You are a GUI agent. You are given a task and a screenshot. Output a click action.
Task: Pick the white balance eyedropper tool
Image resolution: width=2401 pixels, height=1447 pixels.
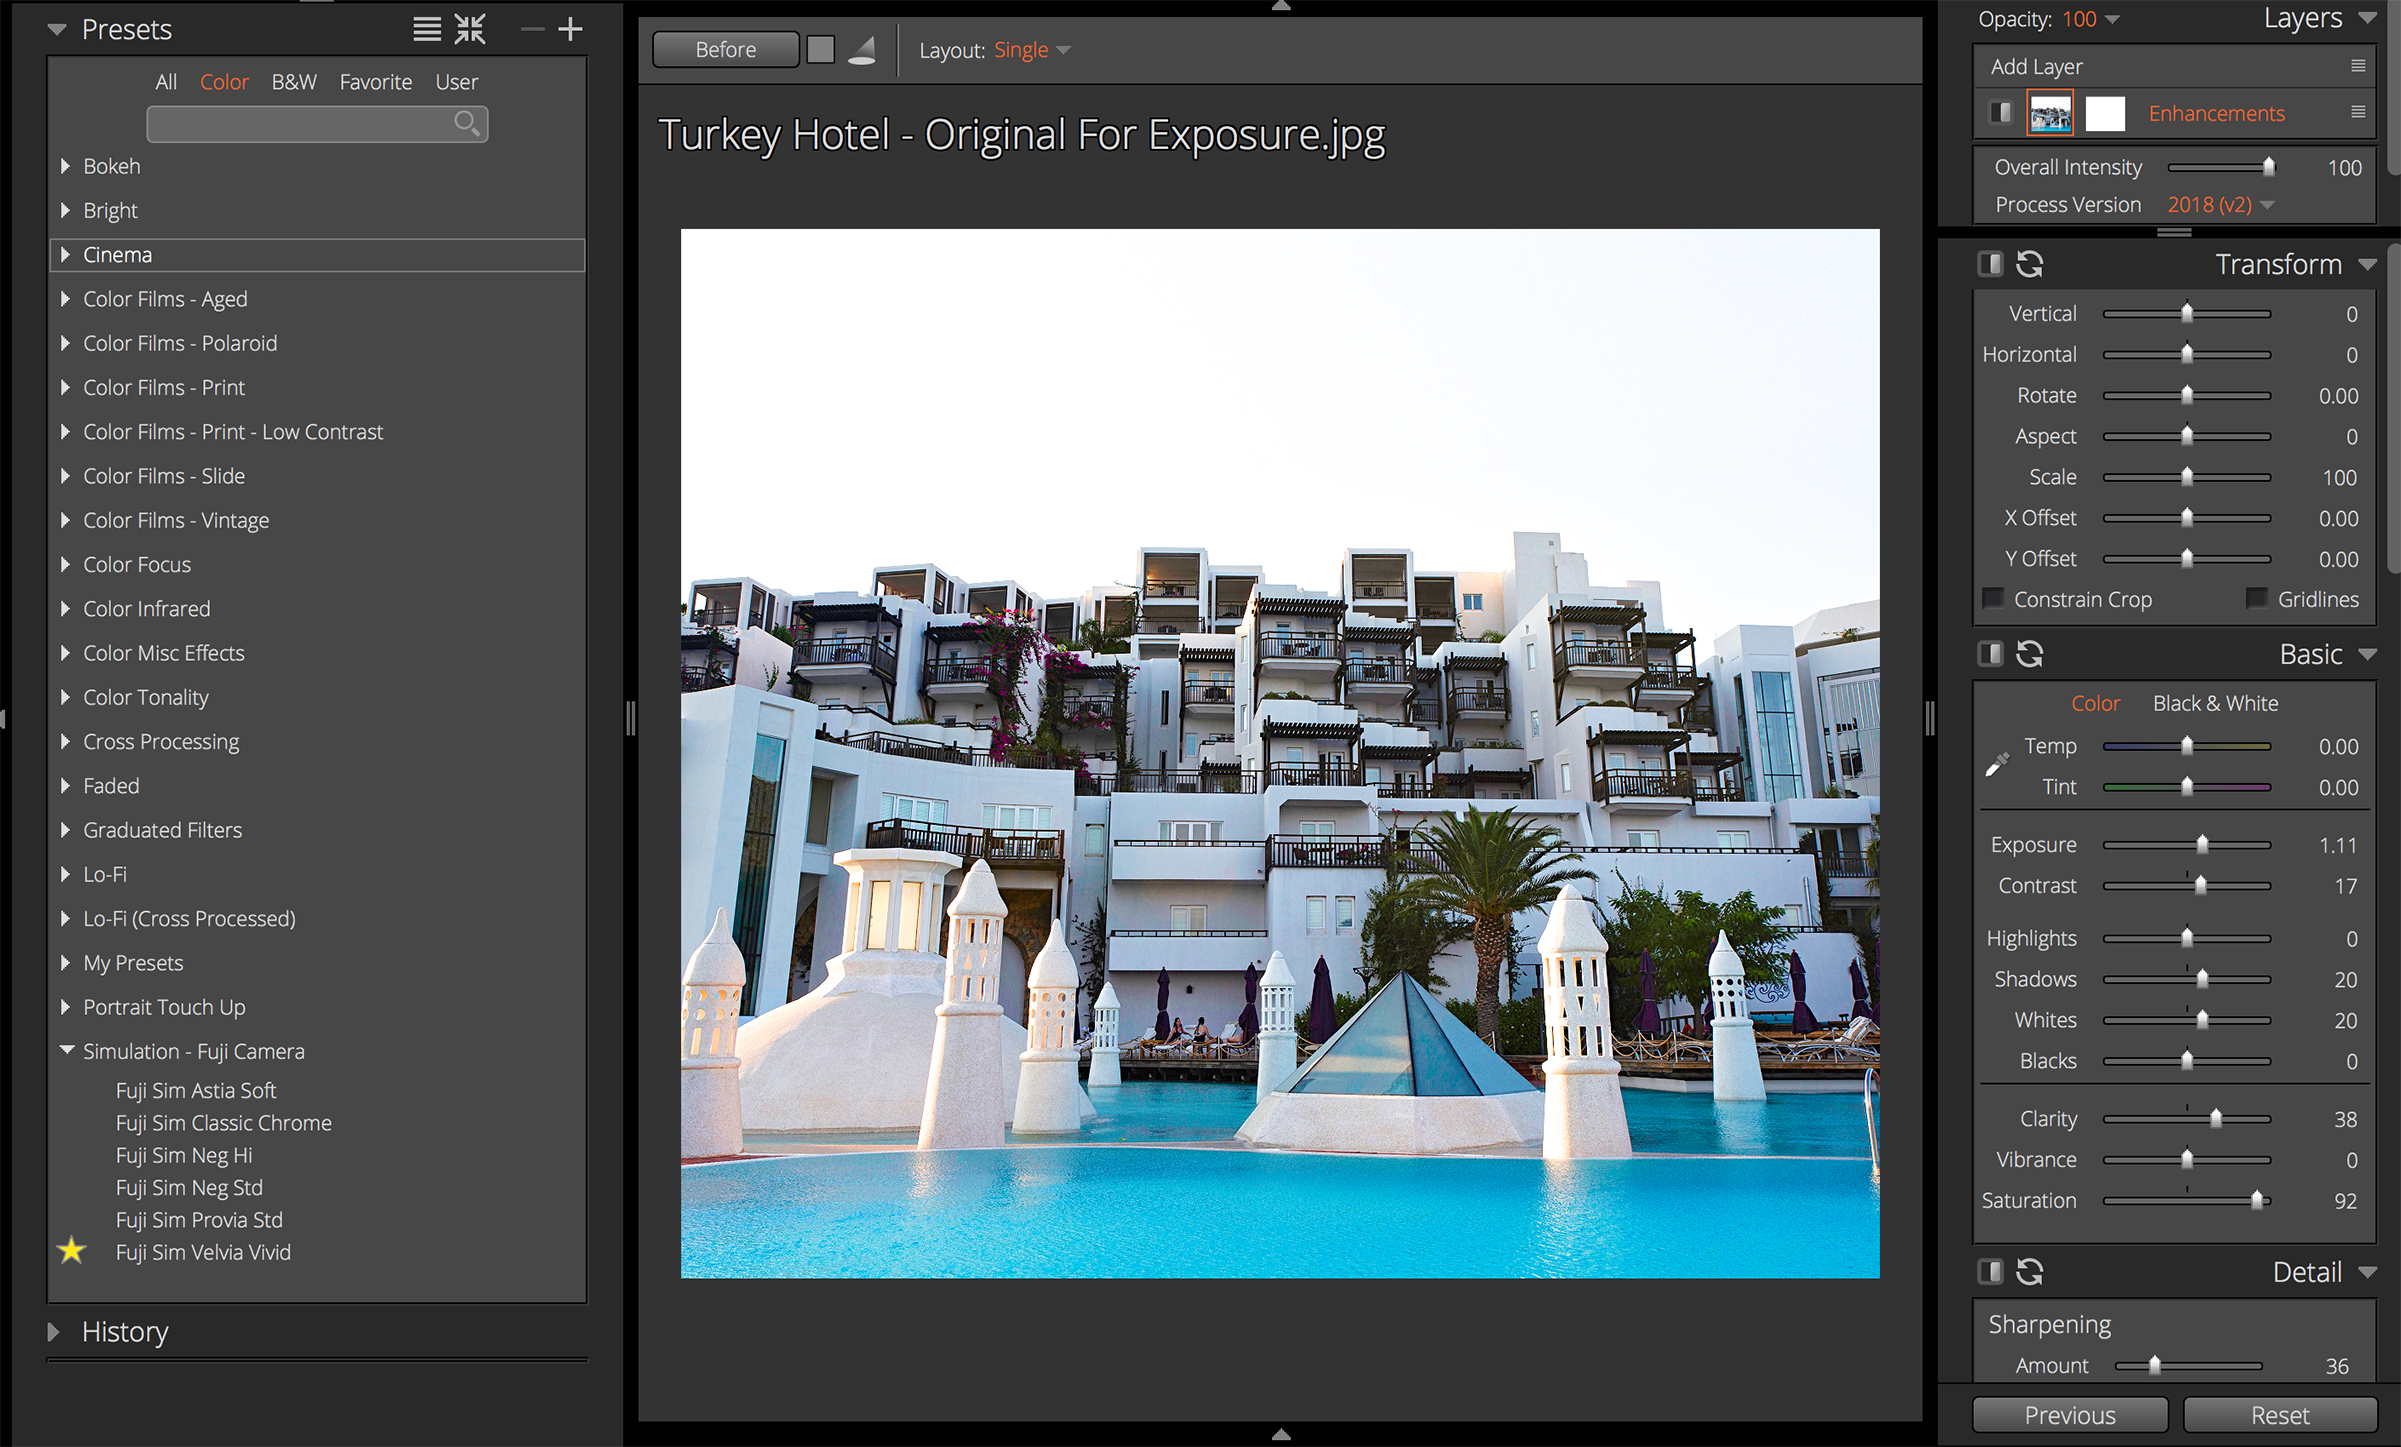[1996, 764]
